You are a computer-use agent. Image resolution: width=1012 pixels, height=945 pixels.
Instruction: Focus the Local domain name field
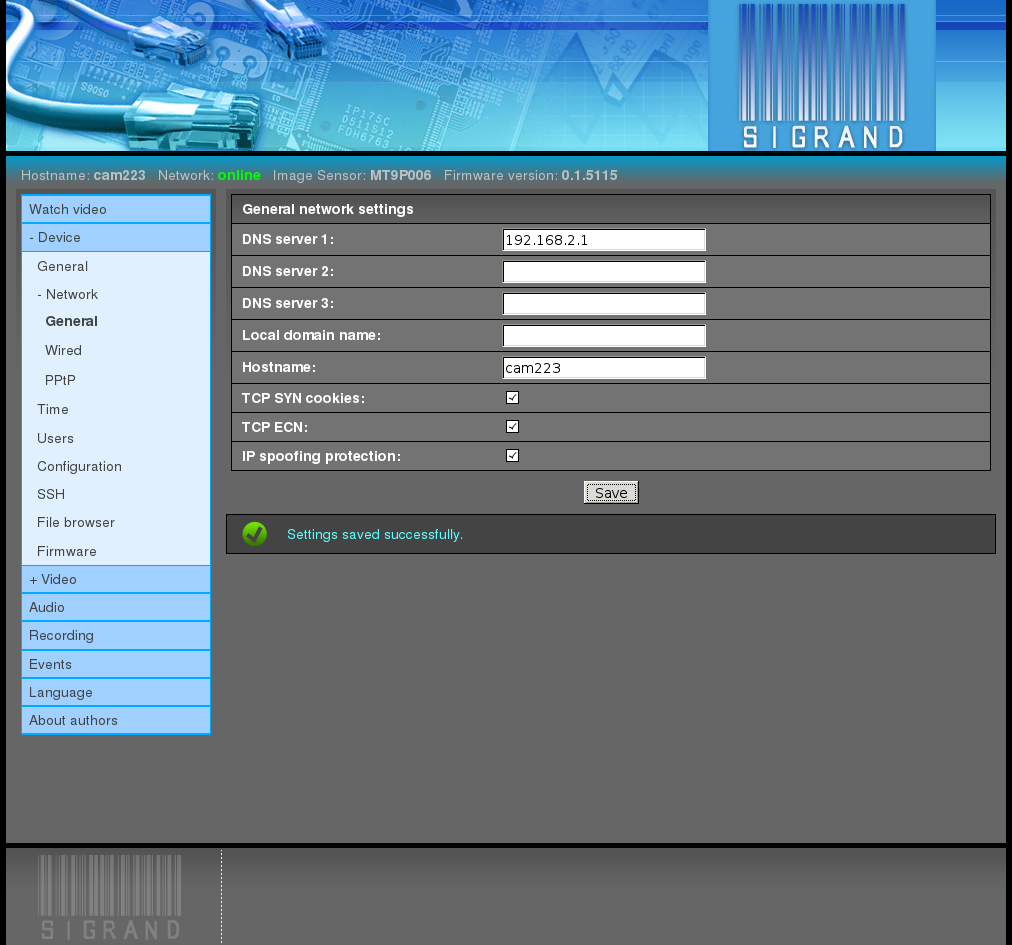pos(604,336)
